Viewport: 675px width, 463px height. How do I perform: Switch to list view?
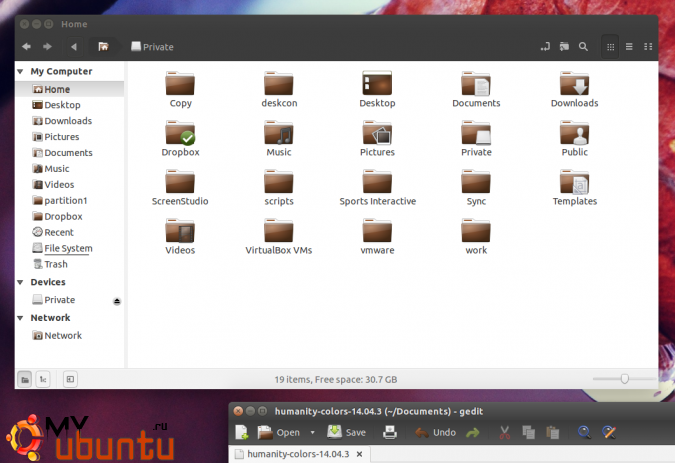click(x=629, y=46)
